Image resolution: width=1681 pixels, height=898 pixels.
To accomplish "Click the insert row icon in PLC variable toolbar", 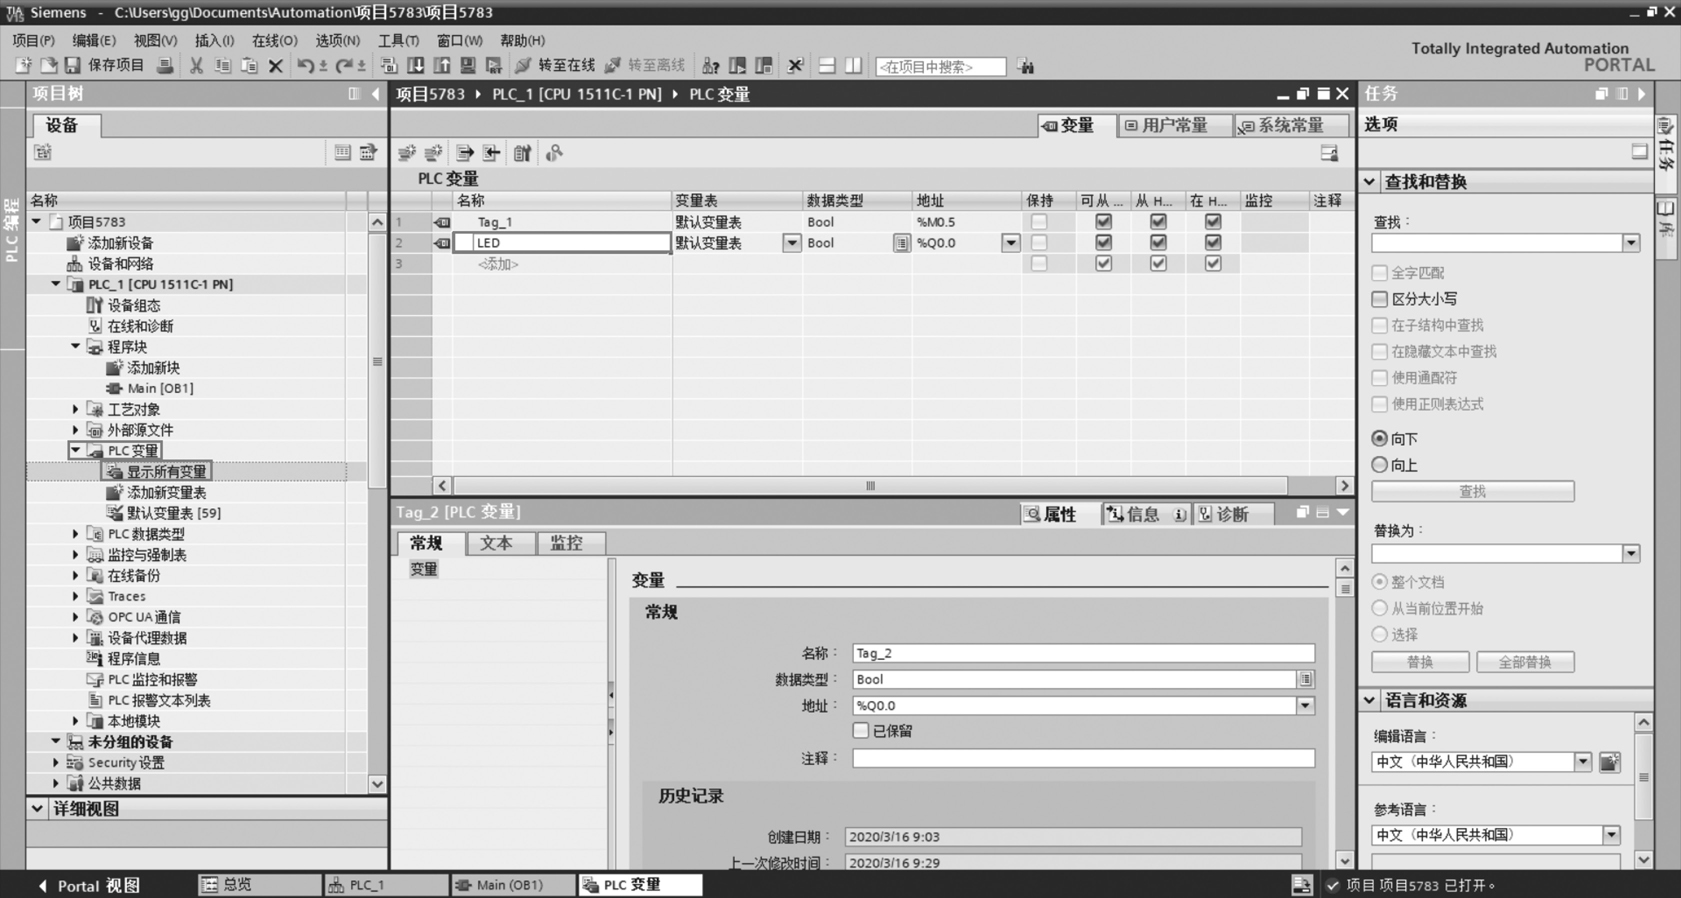I will click(x=407, y=153).
